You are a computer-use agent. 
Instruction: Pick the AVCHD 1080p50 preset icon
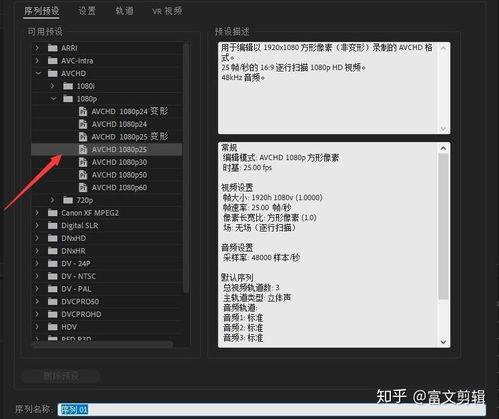point(83,175)
